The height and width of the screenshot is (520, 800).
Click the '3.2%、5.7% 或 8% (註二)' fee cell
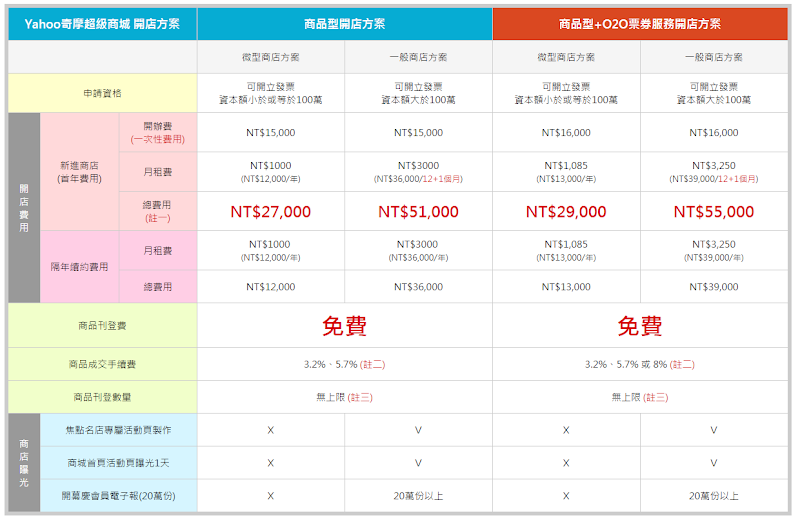(x=640, y=364)
